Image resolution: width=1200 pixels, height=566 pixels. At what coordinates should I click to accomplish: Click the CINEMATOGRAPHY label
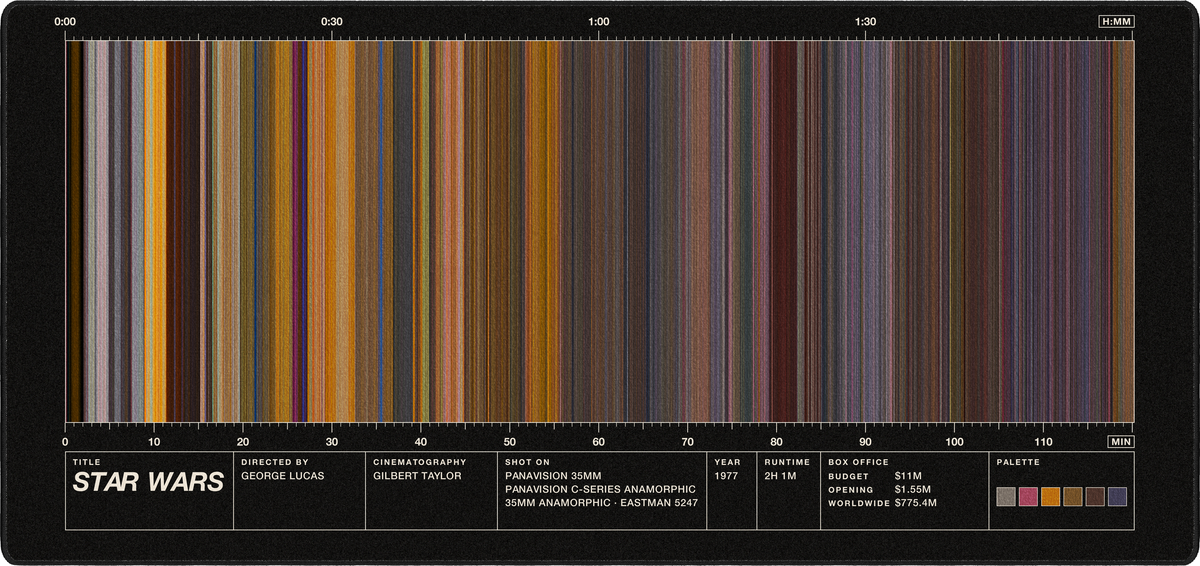tap(420, 462)
